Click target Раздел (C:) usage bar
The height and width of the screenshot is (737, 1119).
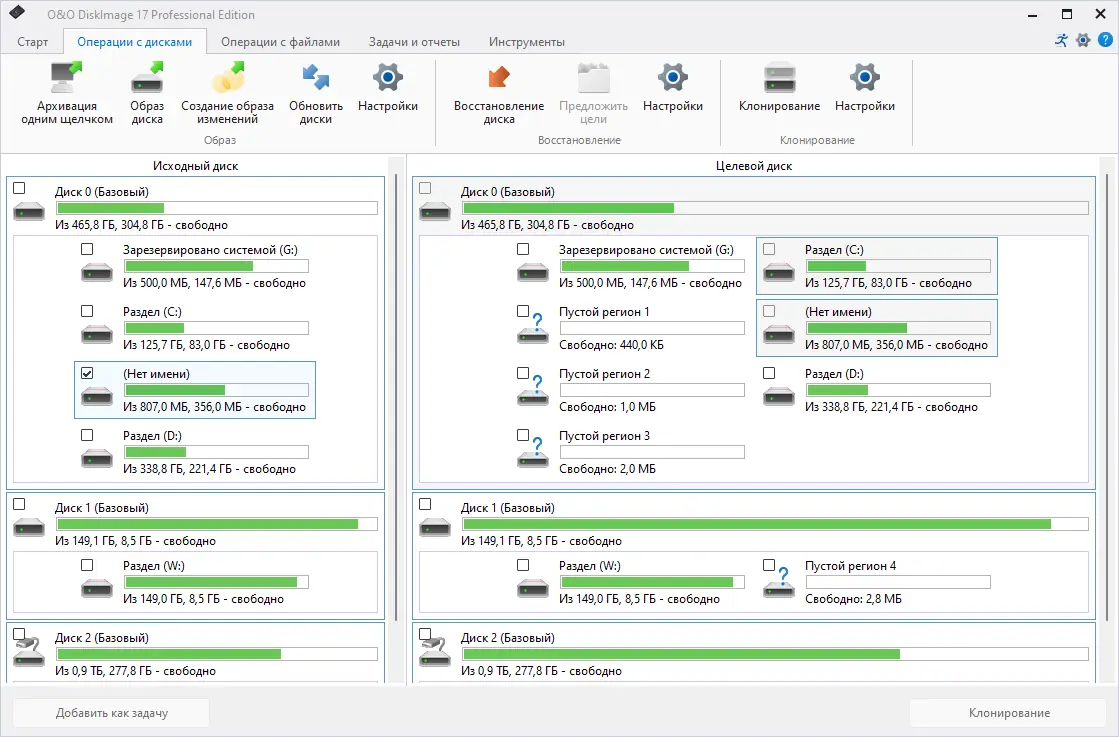(x=898, y=266)
